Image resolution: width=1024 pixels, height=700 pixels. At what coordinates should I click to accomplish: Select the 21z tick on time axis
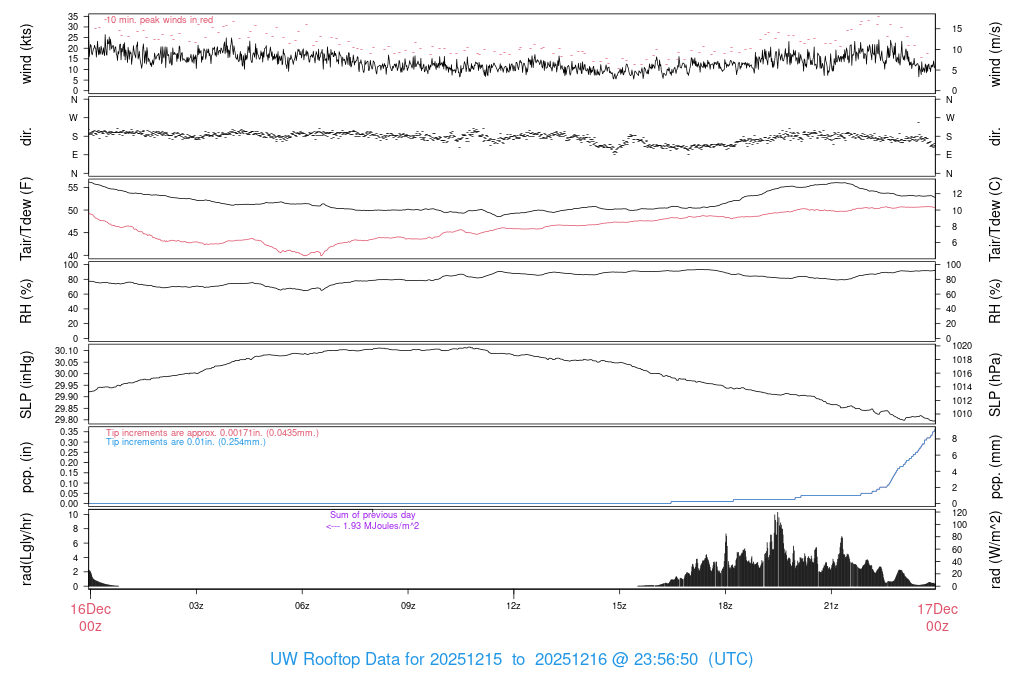[x=830, y=606]
